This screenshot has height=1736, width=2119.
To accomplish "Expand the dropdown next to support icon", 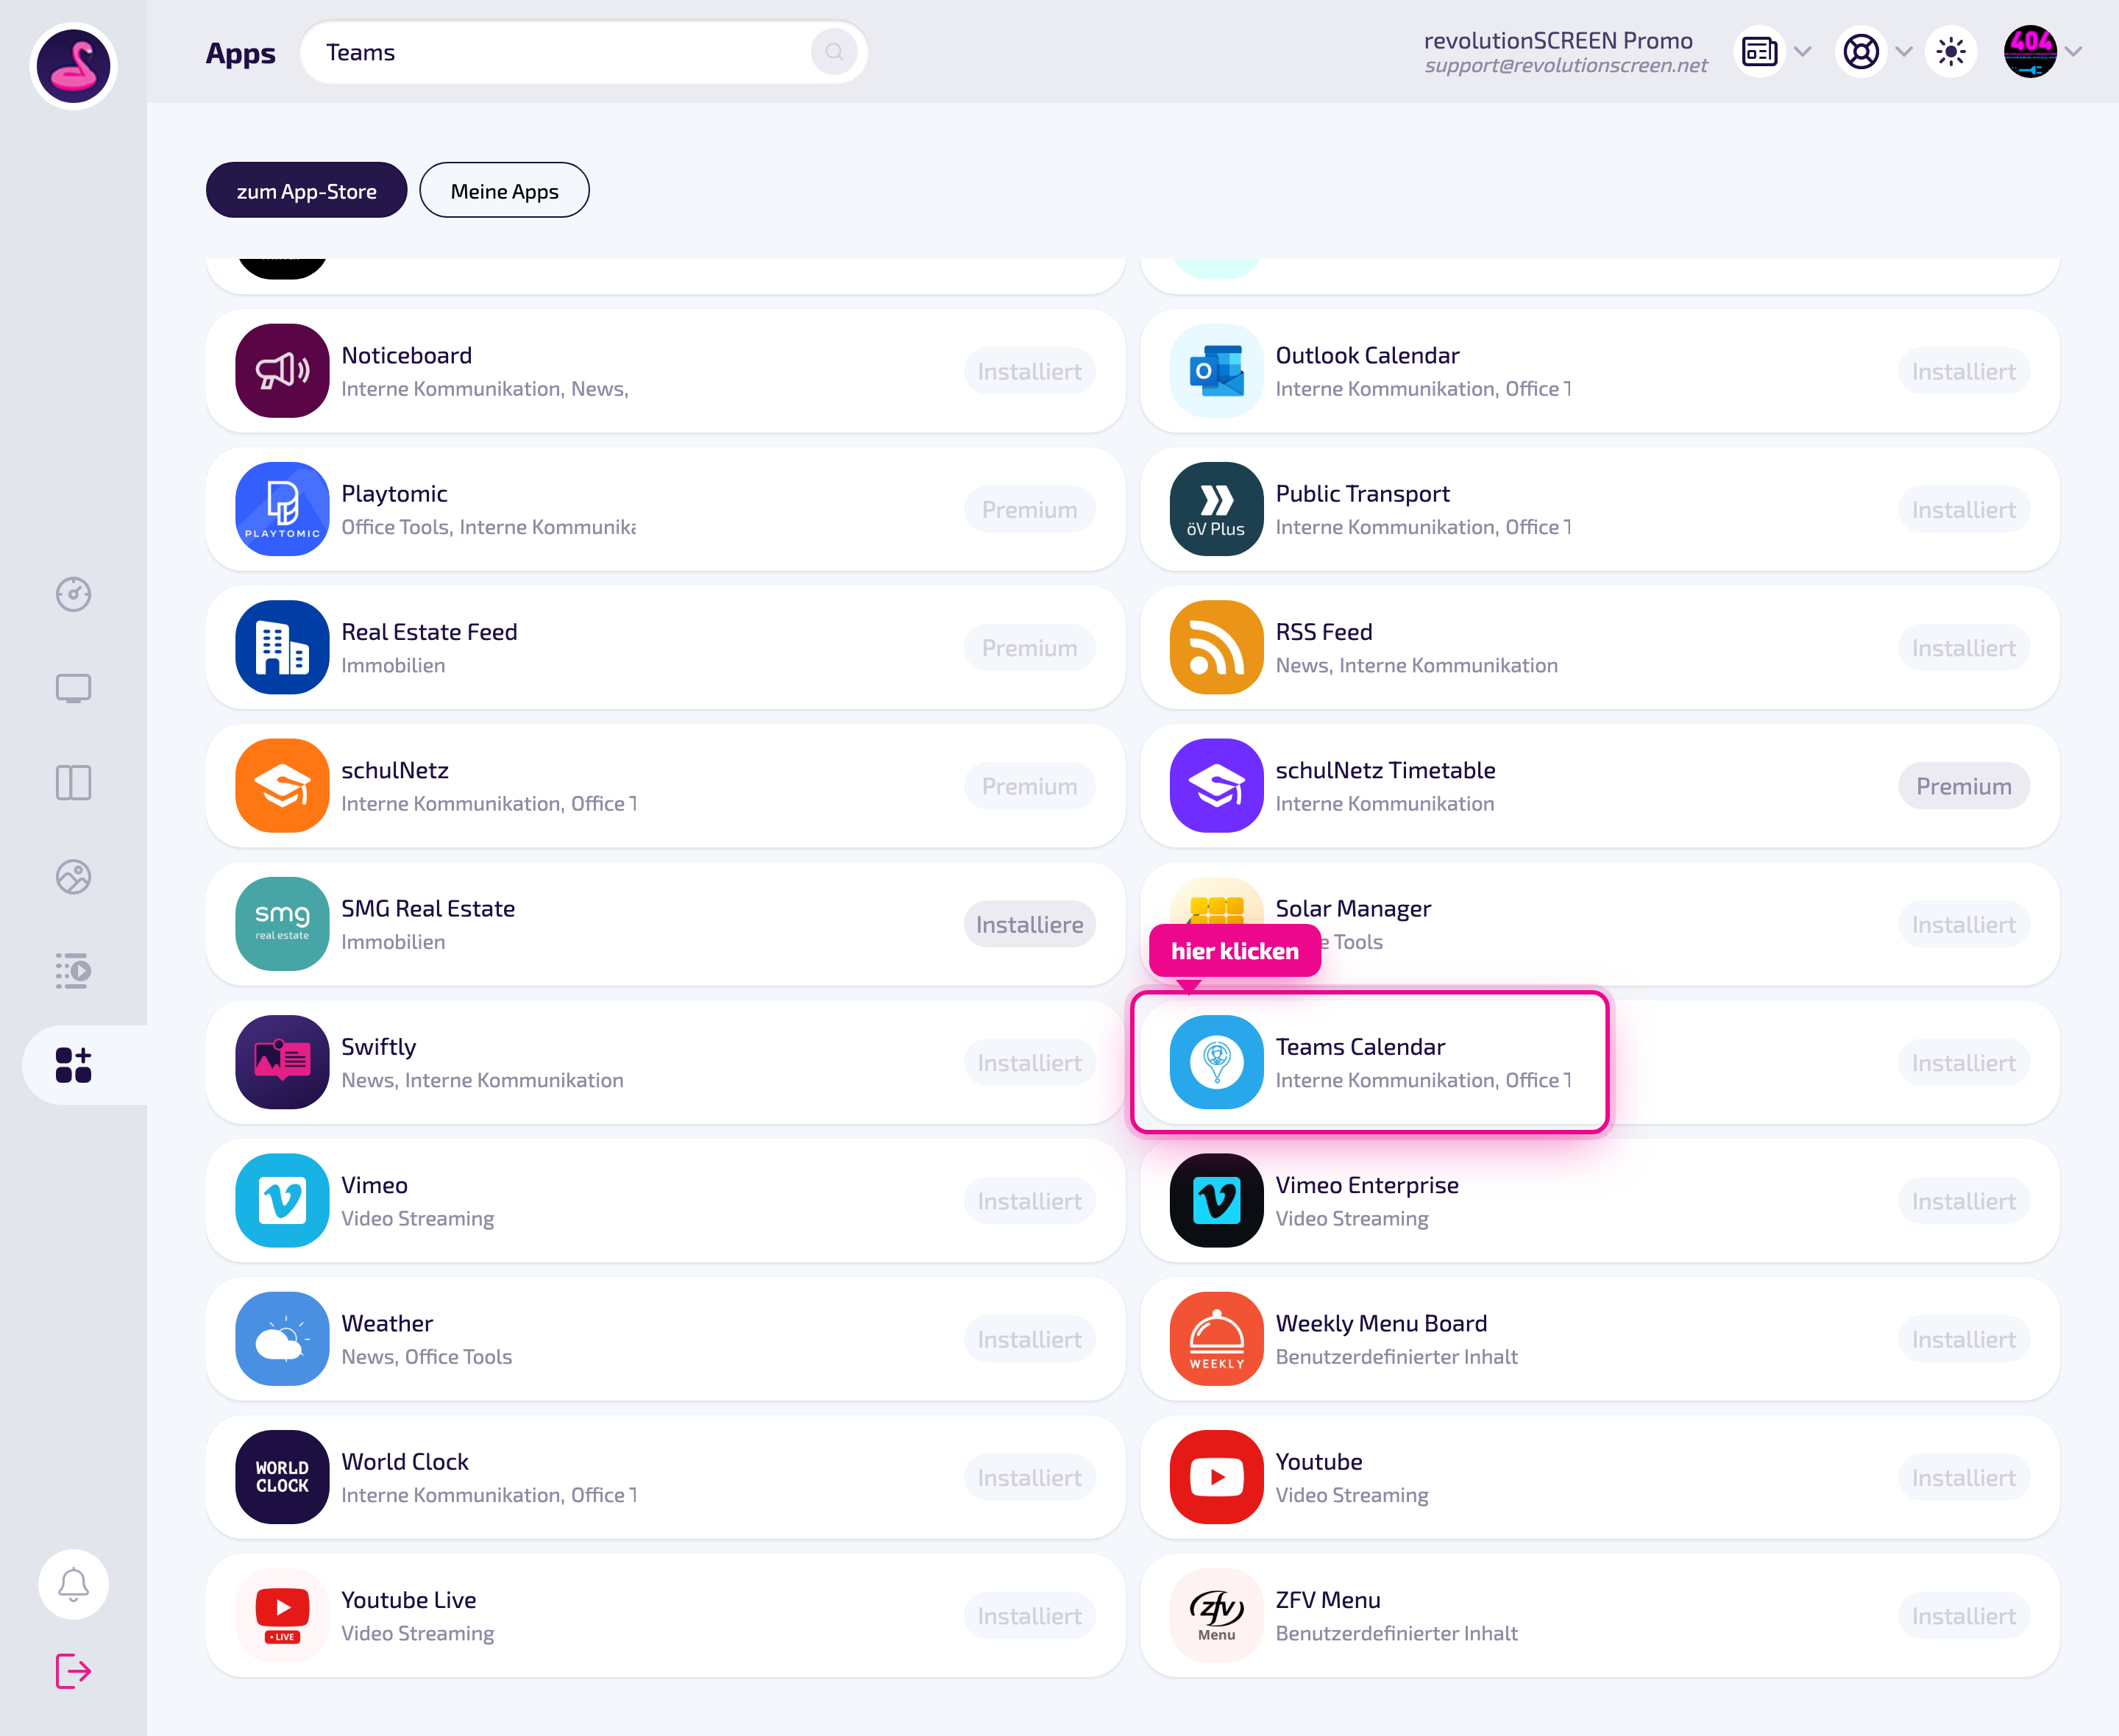I will [1904, 52].
